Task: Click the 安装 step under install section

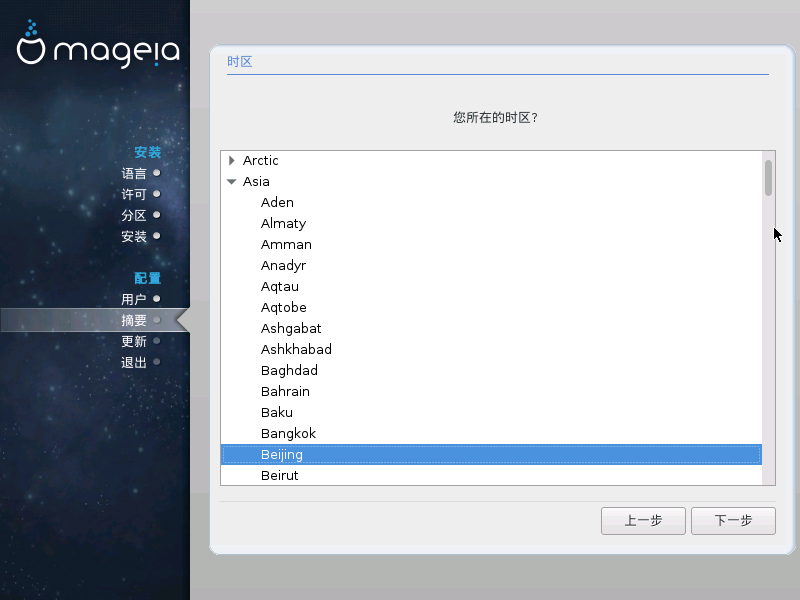Action: [134, 236]
